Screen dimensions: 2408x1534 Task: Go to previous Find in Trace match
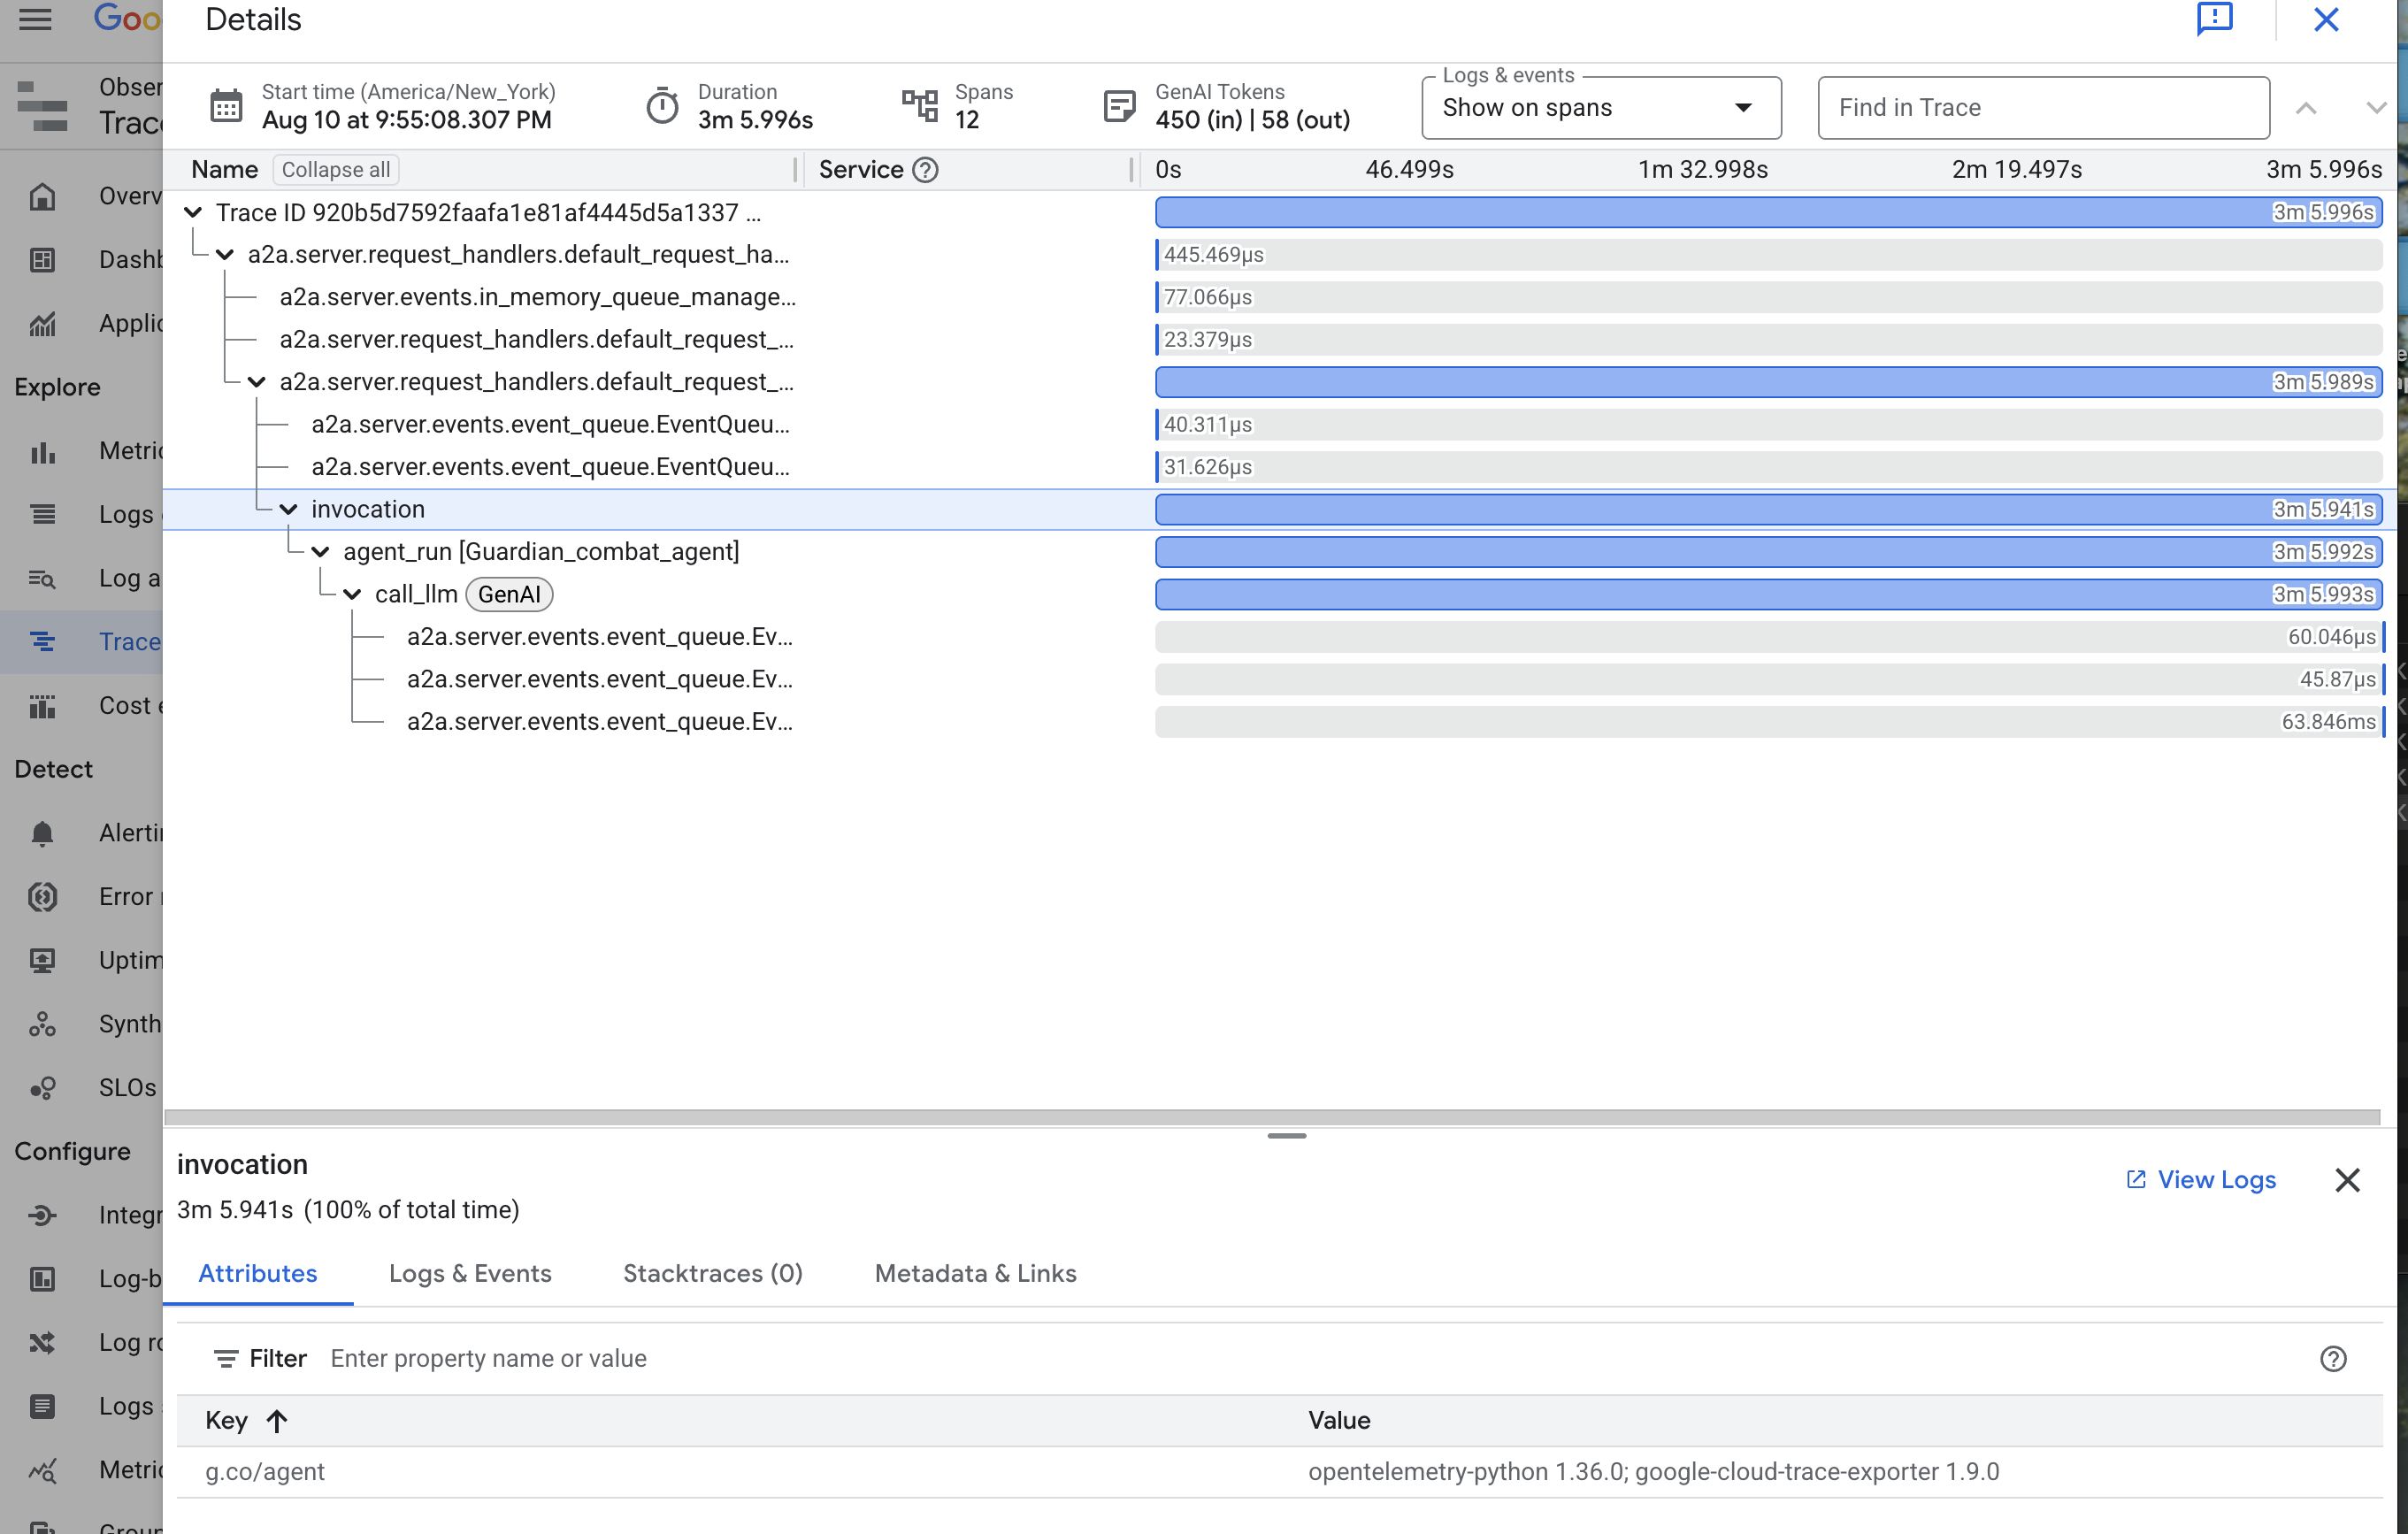2306,108
